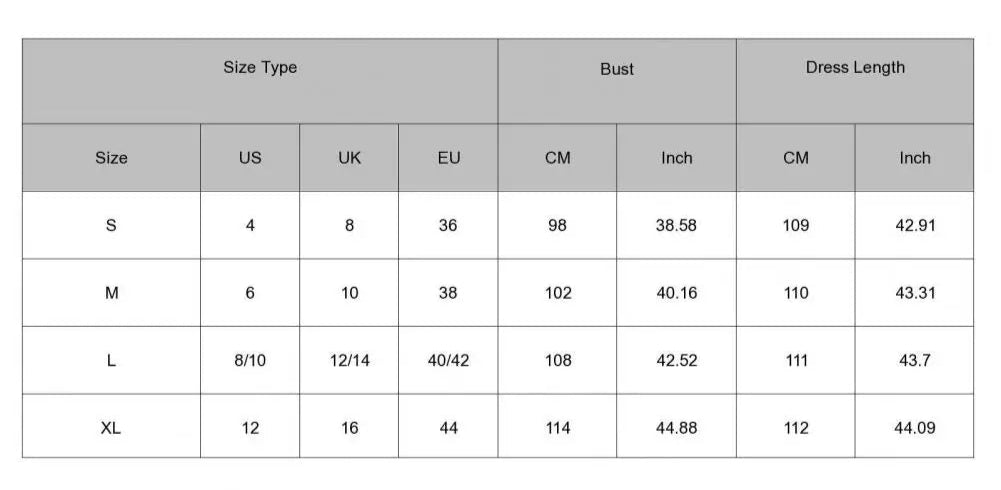Image resolution: width=1001 pixels, height=490 pixels.
Task: Click the Dress Length header cell
Action: point(855,68)
